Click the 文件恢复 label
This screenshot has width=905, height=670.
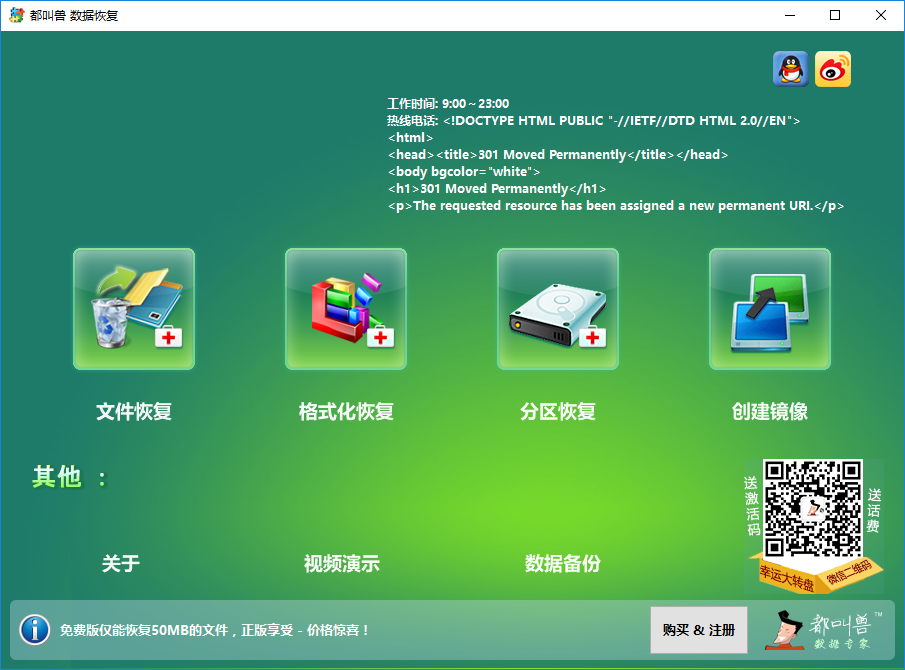[134, 411]
